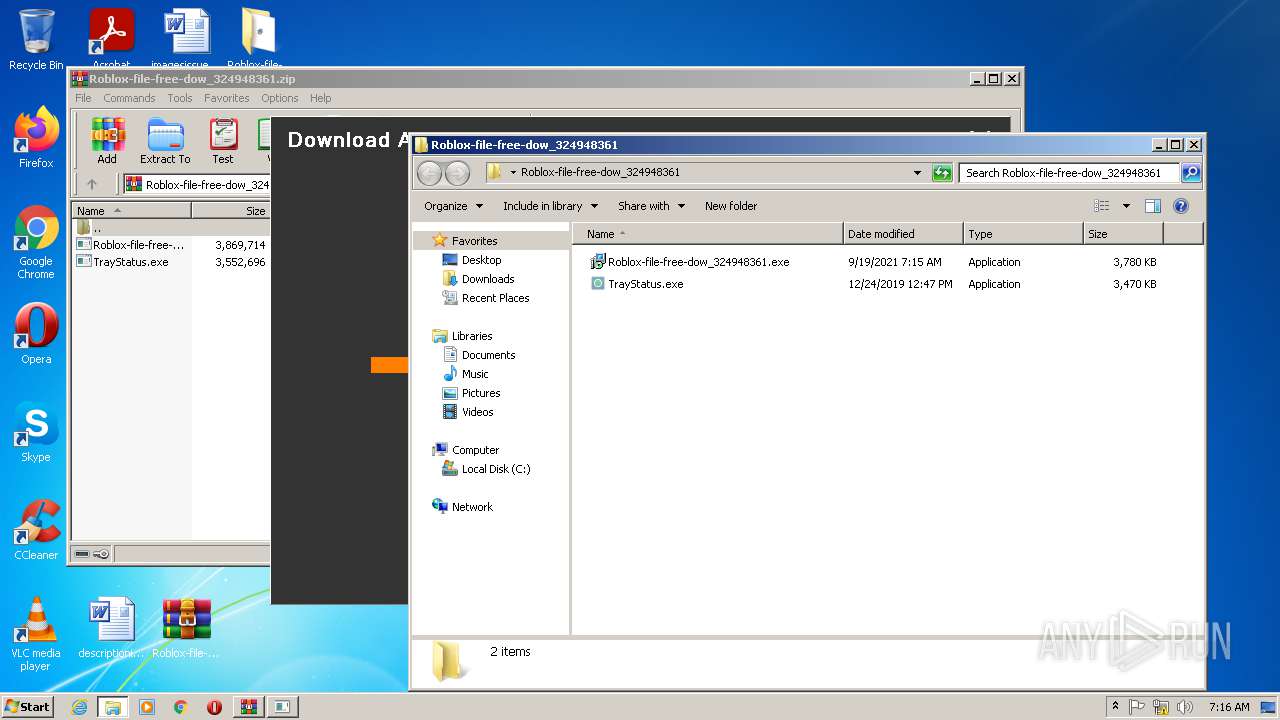Click the volume icon in system tray
Image resolution: width=1280 pixels, height=720 pixels.
pyautogui.click(x=1185, y=707)
